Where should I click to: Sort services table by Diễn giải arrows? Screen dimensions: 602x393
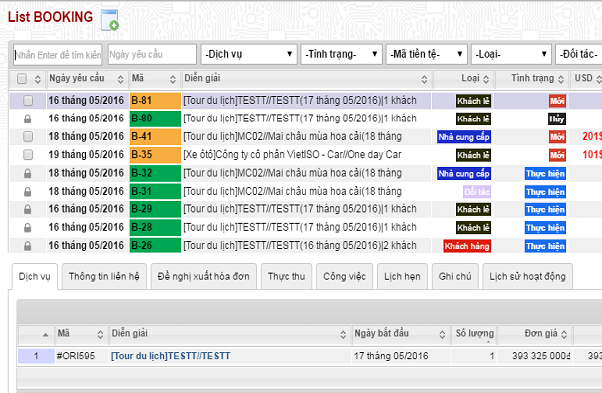pyautogui.click(x=343, y=334)
